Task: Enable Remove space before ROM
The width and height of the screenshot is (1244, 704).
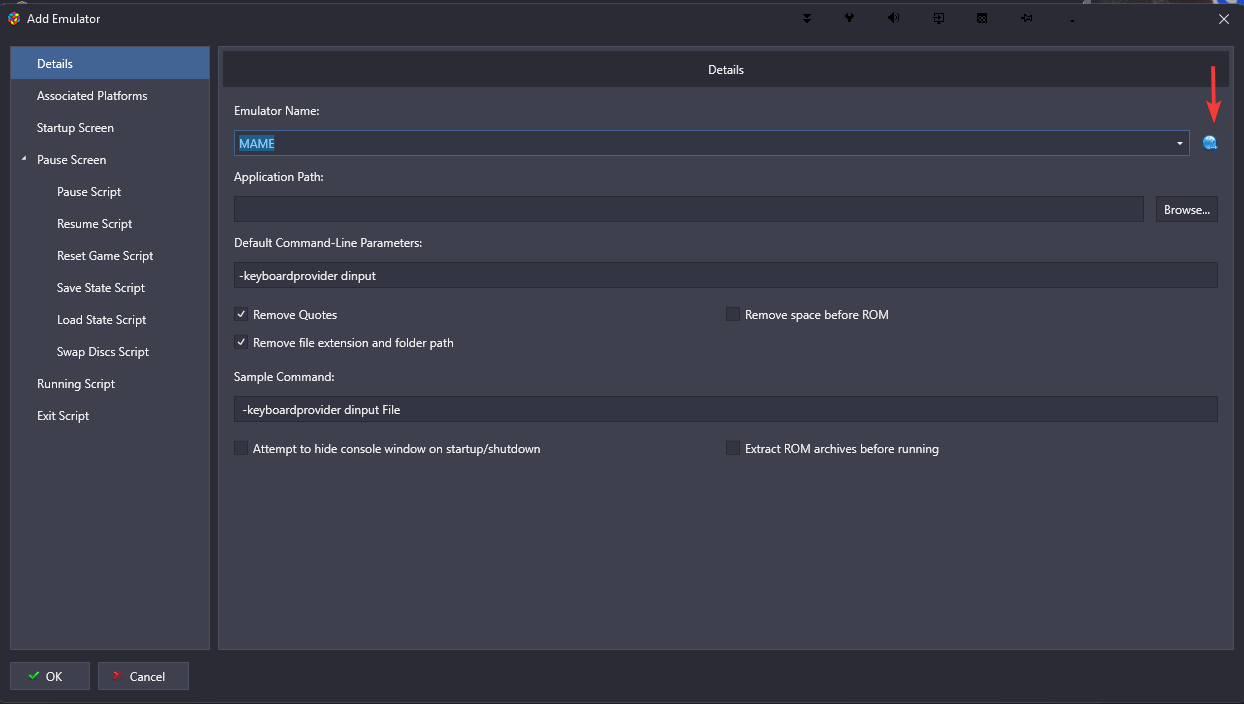Action: point(733,314)
